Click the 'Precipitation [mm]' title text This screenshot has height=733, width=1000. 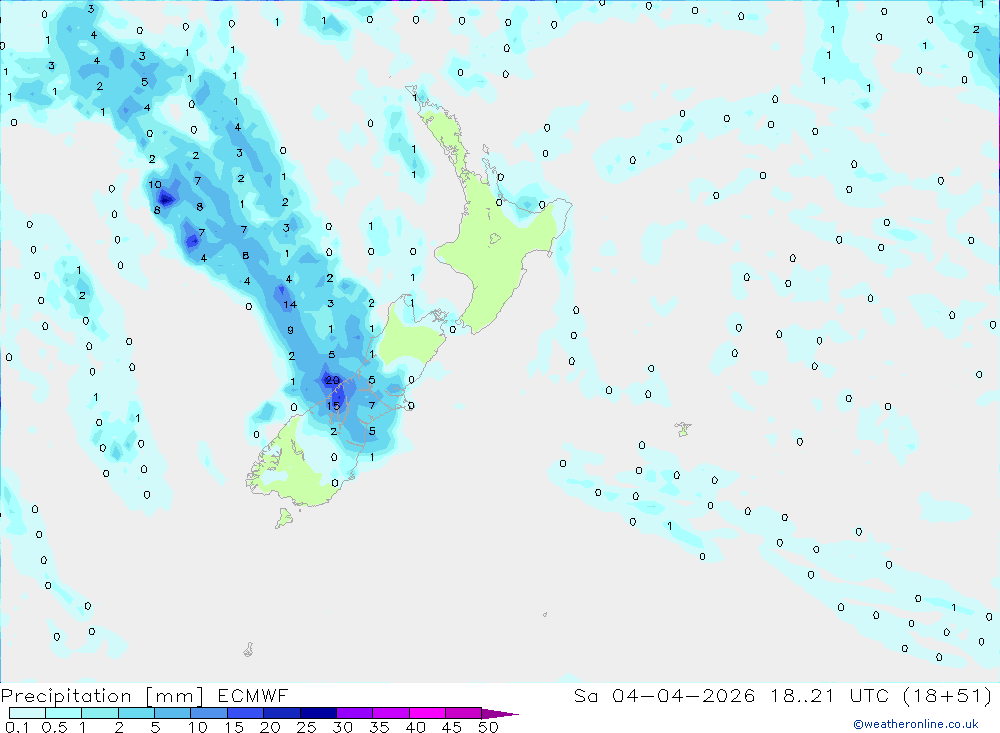(x=103, y=696)
